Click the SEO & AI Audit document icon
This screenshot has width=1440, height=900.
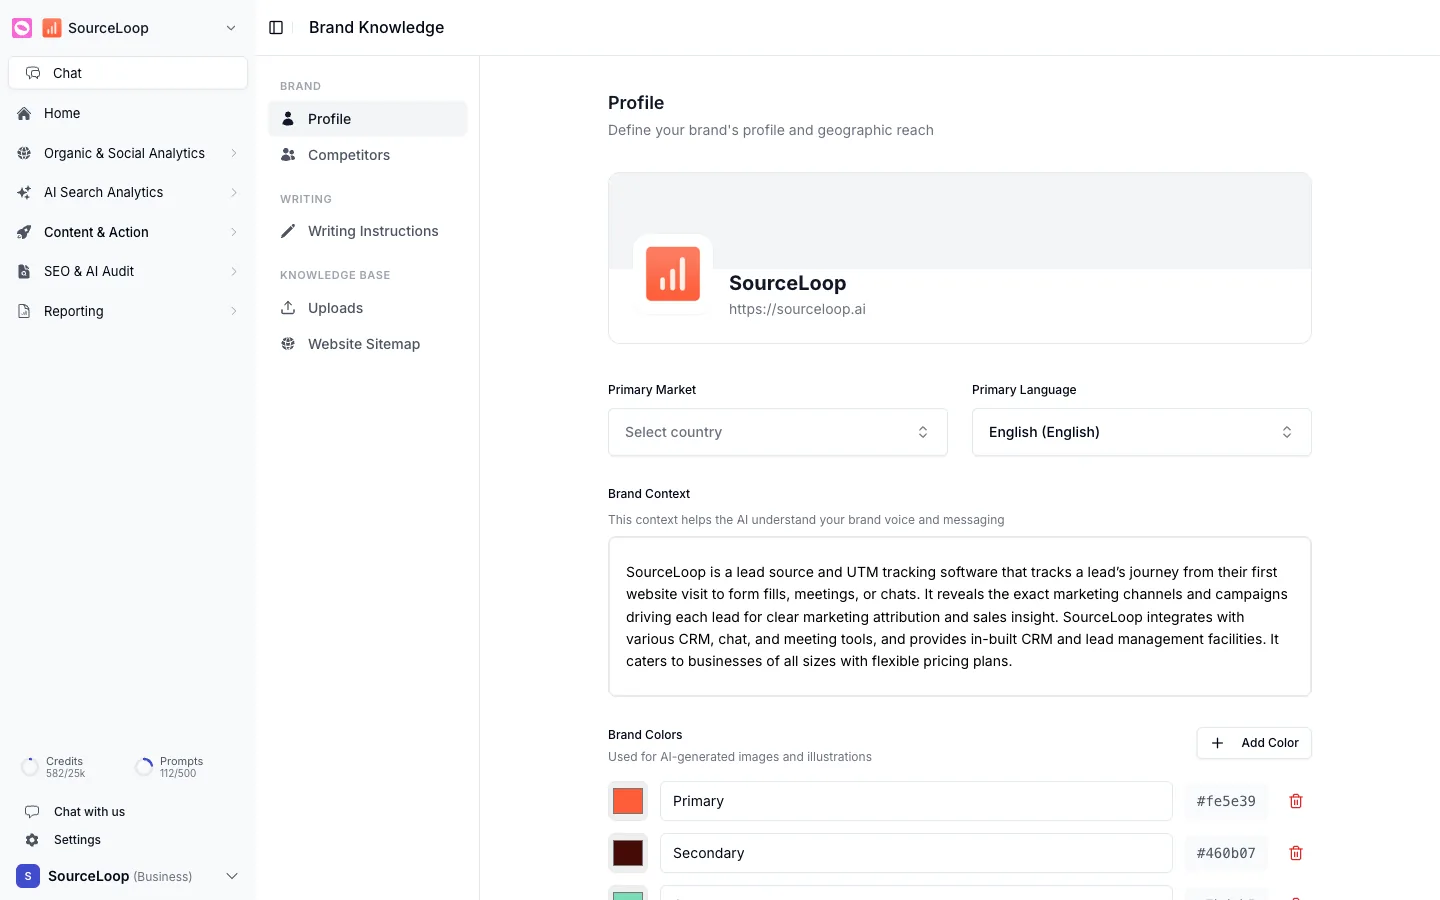(24, 271)
